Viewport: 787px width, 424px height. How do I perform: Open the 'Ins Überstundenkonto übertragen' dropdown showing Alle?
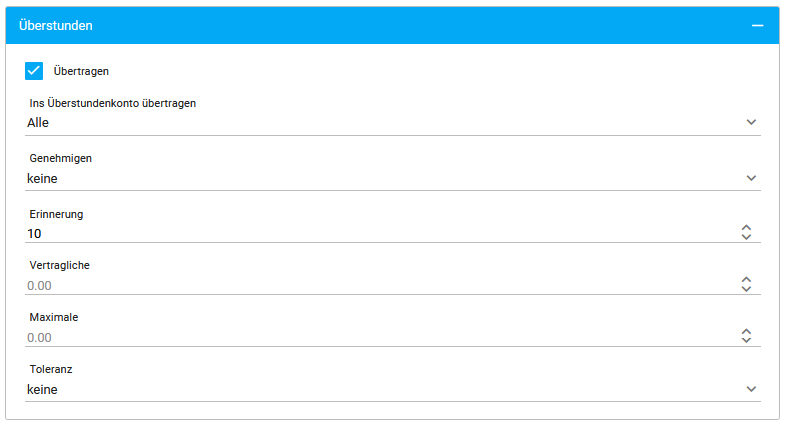[380, 123]
